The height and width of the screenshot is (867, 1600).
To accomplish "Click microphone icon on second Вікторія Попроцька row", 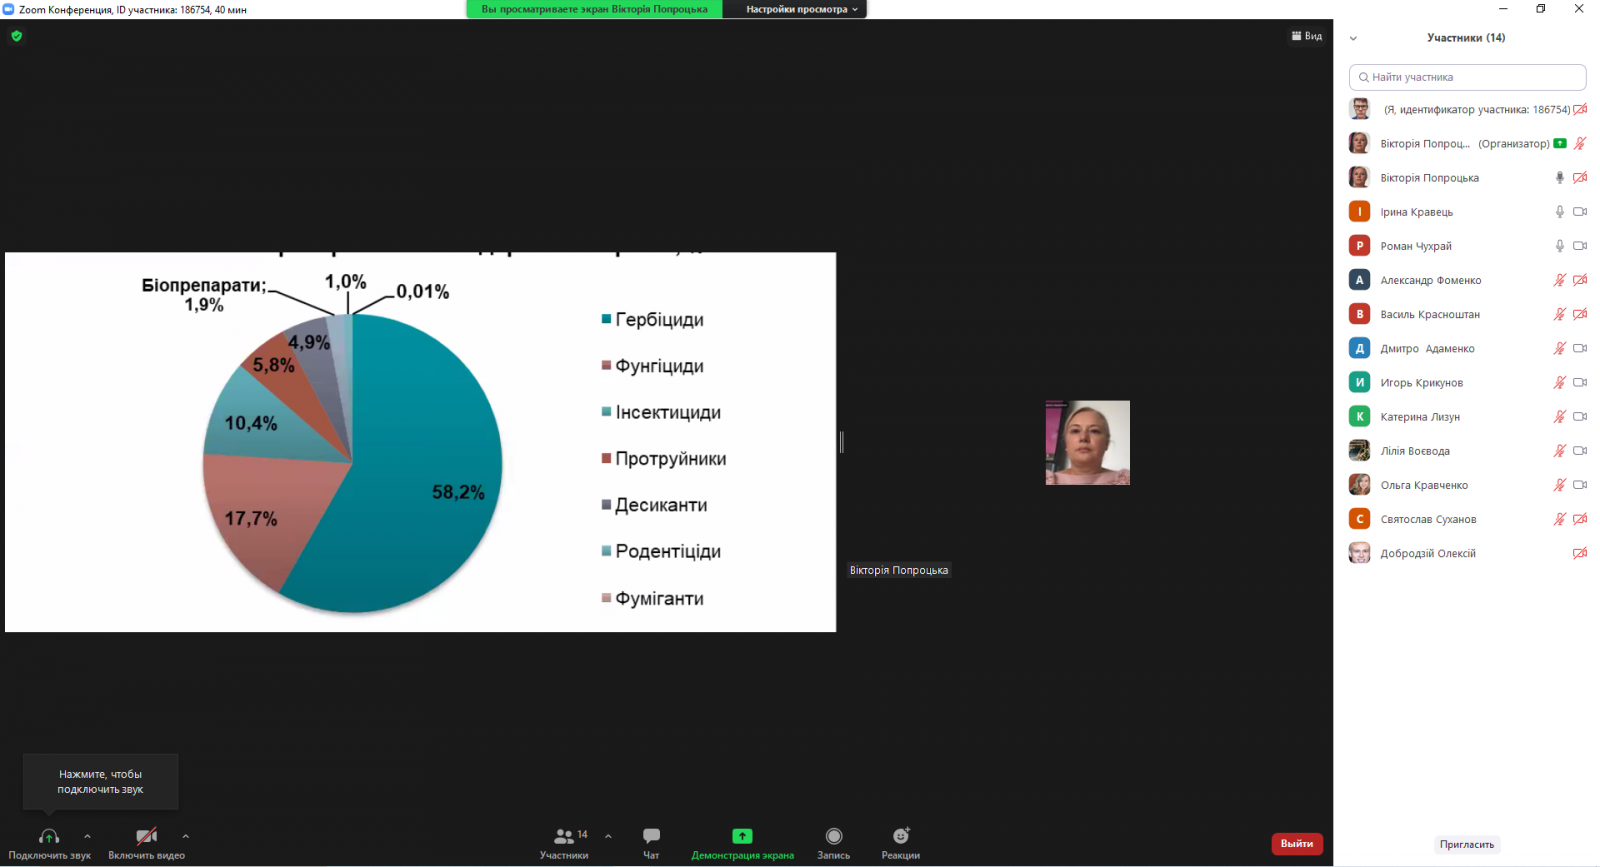I will [1559, 178].
